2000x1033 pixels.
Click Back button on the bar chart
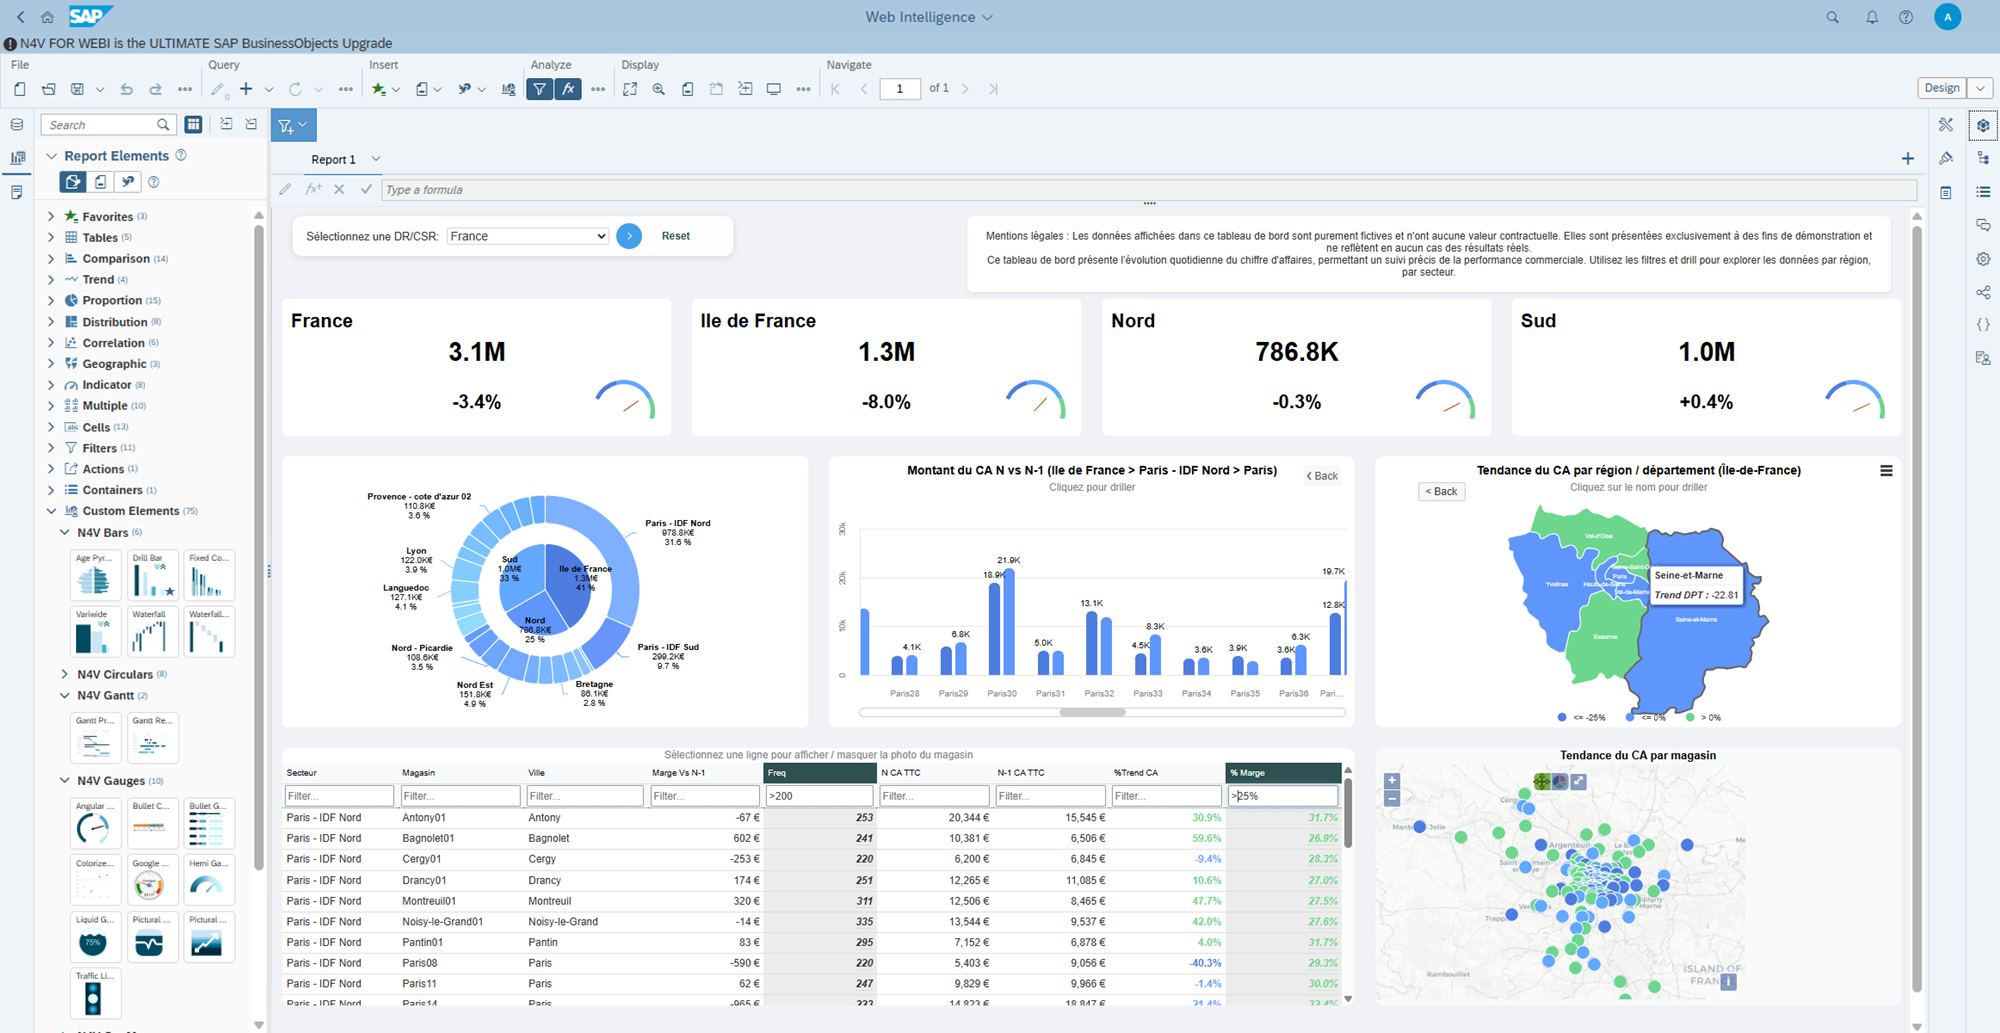(1322, 476)
